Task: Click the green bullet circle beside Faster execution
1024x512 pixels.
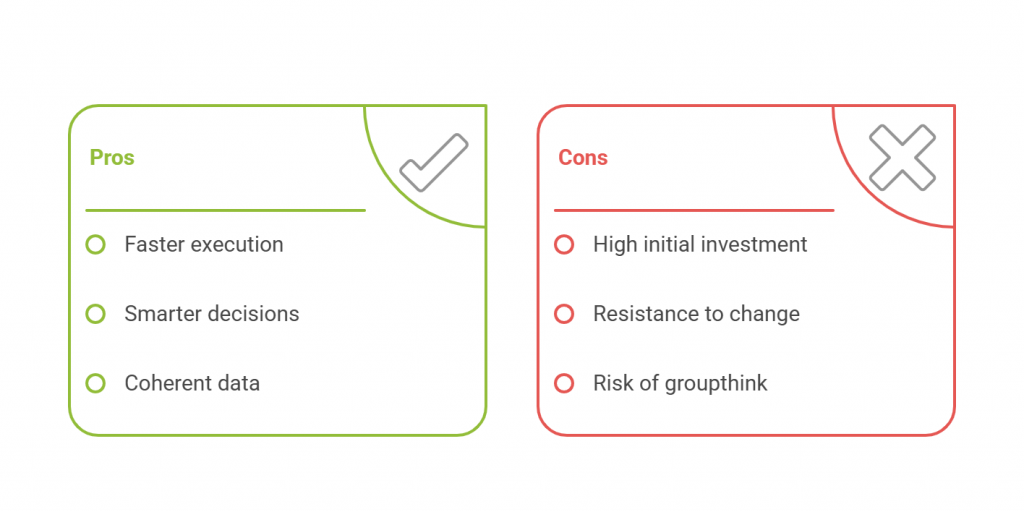Action: pos(95,244)
